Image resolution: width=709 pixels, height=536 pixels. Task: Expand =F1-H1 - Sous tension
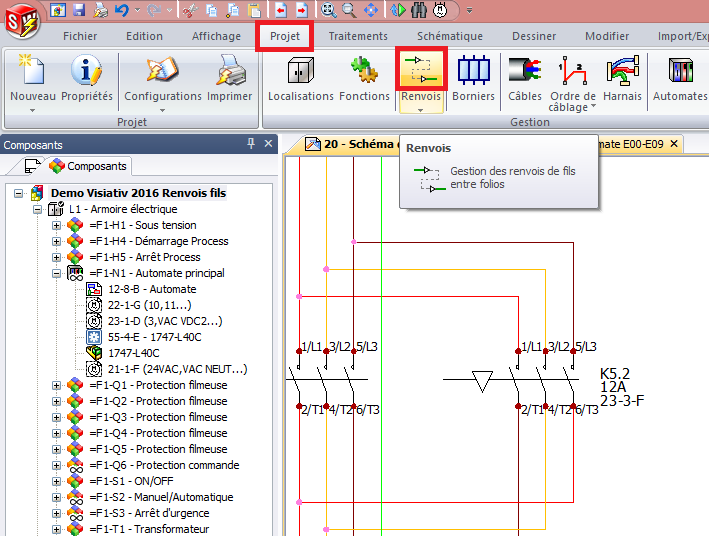click(56, 225)
